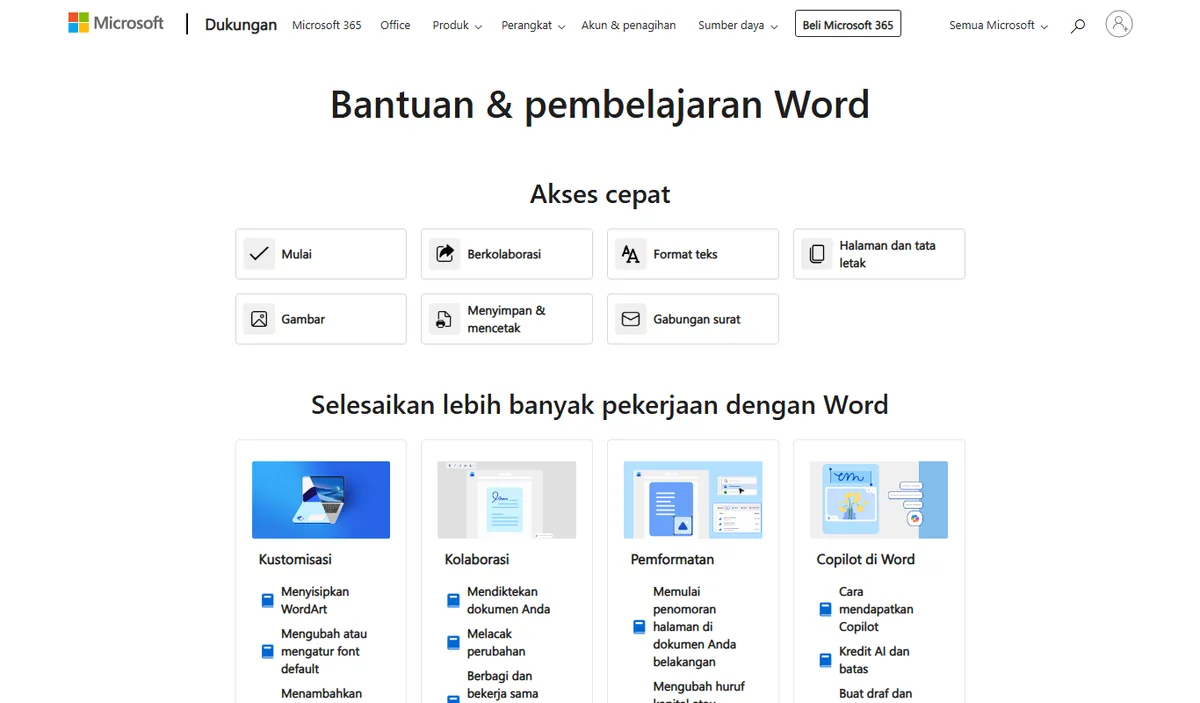Click book icon next to Mendiktekan dokumen Anda
Image resolution: width=1200 pixels, height=703 pixels.
[x=453, y=601]
